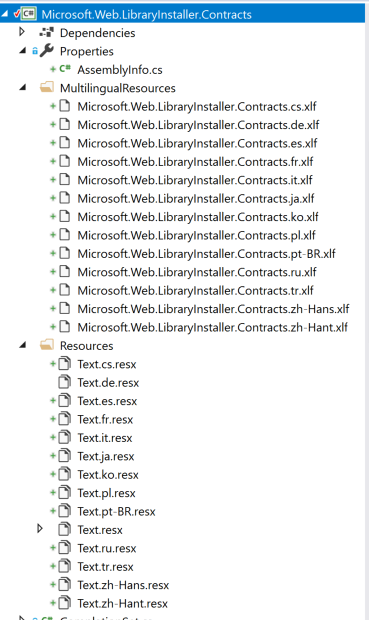This screenshot has height=620, width=369.
Task: Click the resx icon of Text.cs.resx
Action: coord(64,363)
